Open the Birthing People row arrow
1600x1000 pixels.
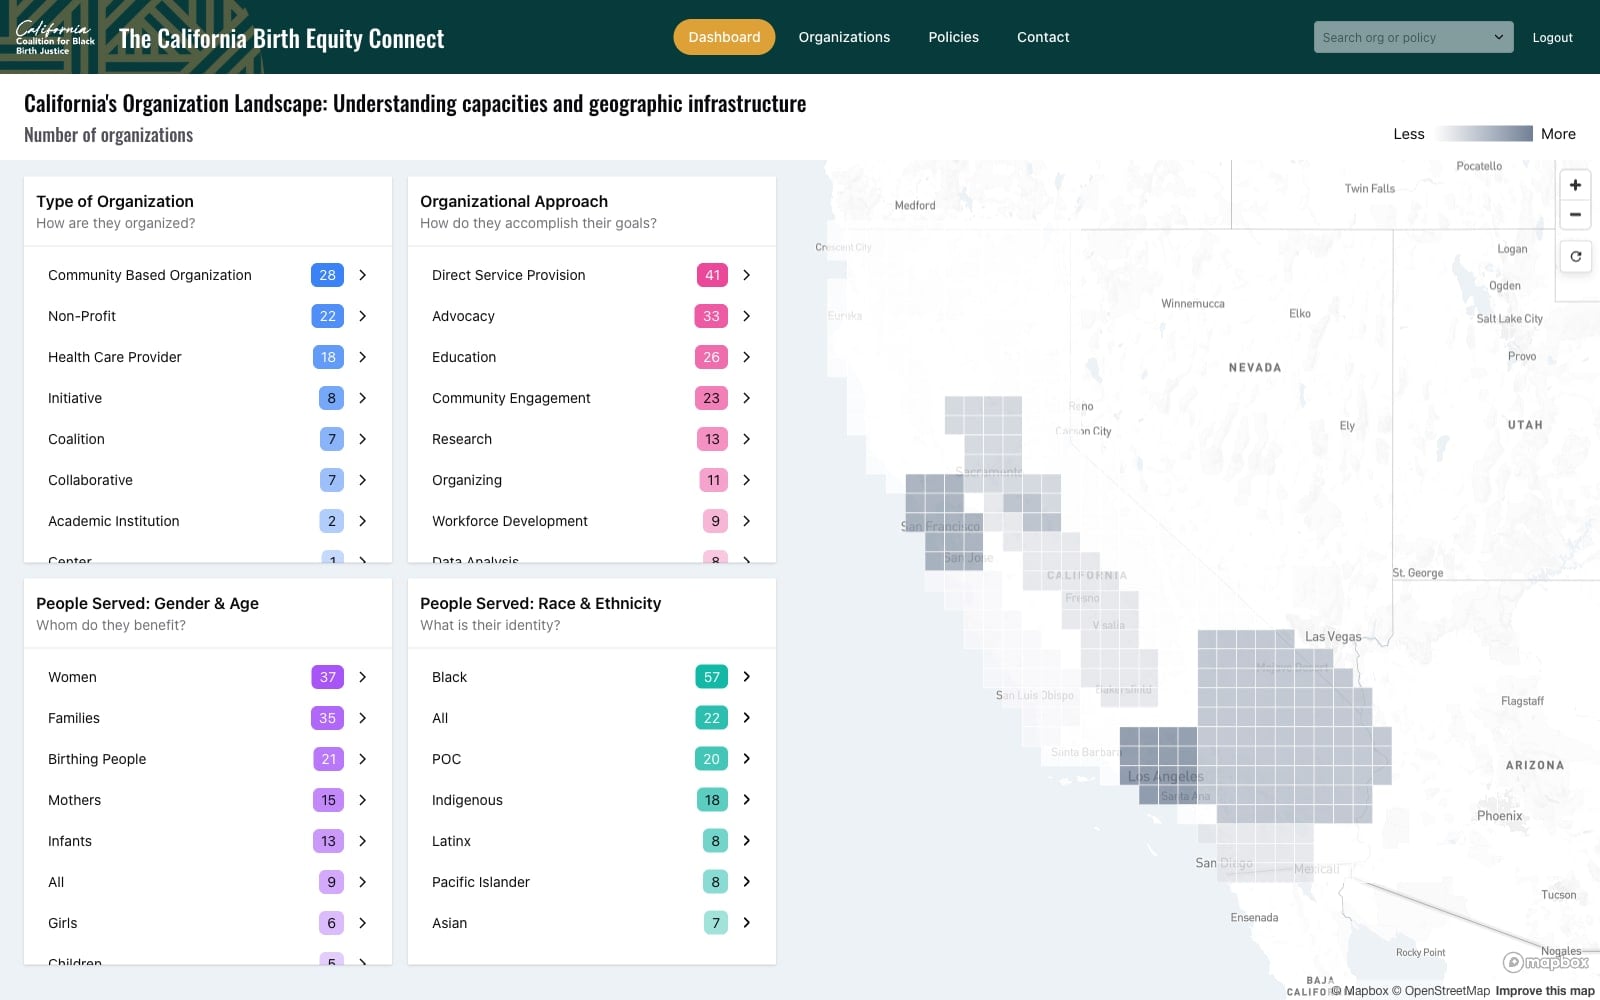coord(363,759)
